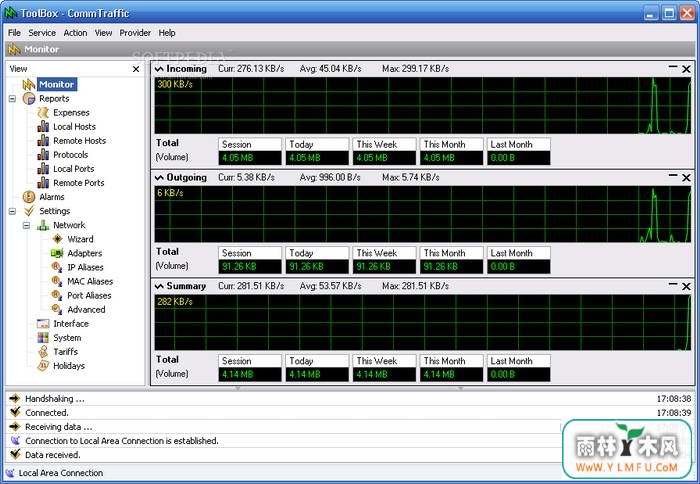
Task: Click the IP Aliases icon
Action: tap(57, 267)
